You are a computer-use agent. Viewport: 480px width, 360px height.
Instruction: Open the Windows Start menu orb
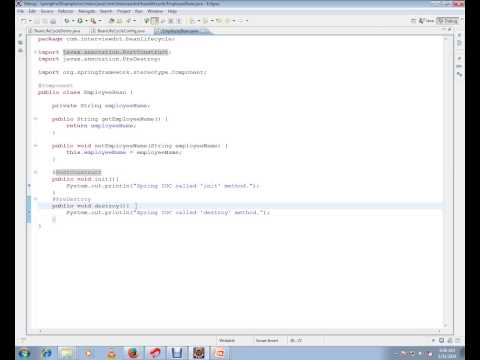click(24, 353)
